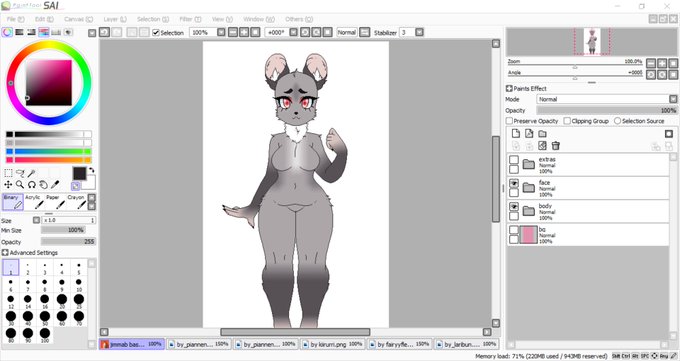Click the Undo button in toolbar

(105, 33)
